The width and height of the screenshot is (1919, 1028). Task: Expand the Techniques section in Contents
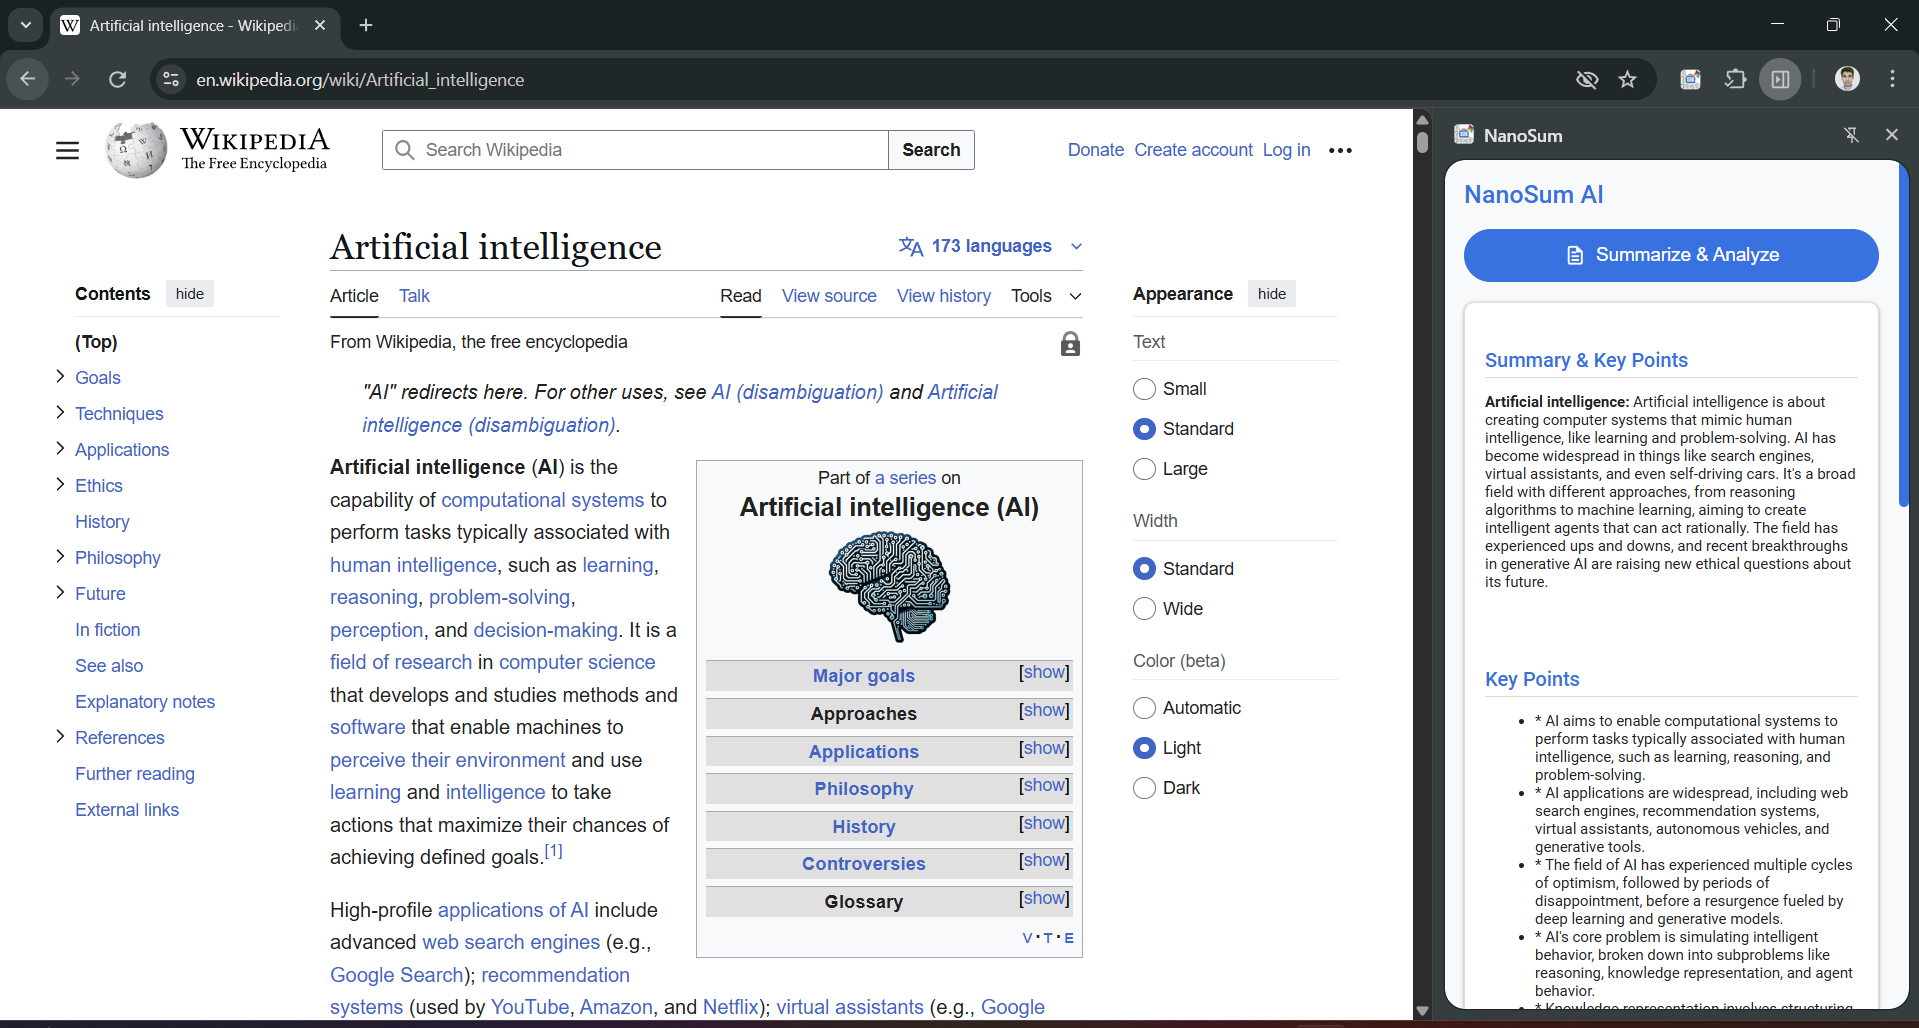click(60, 412)
